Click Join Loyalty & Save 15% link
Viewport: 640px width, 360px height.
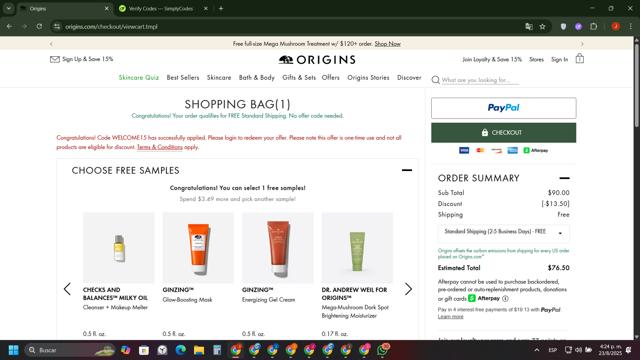492,60
